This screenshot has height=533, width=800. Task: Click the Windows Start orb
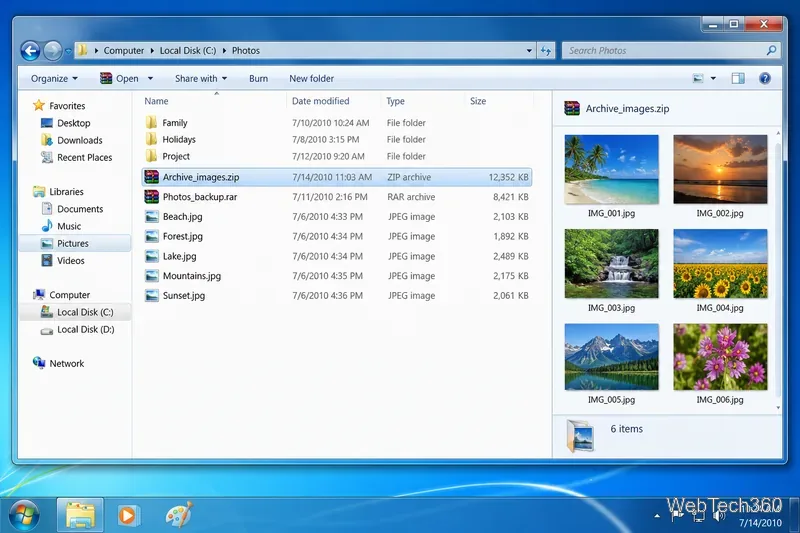[23, 515]
